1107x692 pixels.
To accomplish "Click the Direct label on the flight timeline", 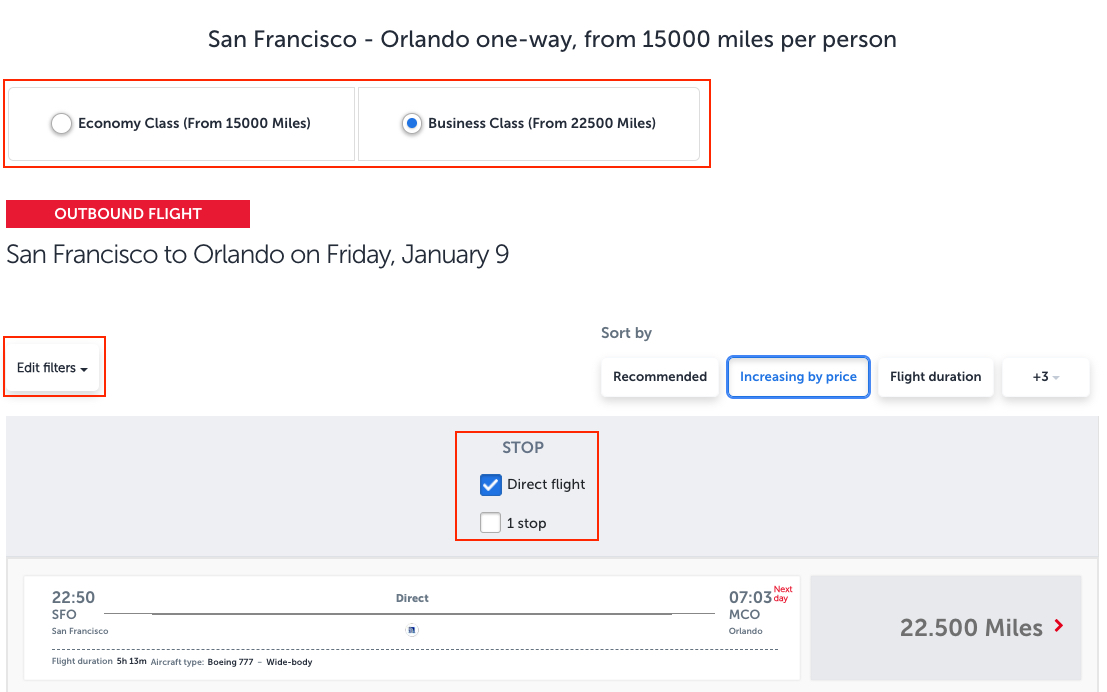I will coord(412,597).
